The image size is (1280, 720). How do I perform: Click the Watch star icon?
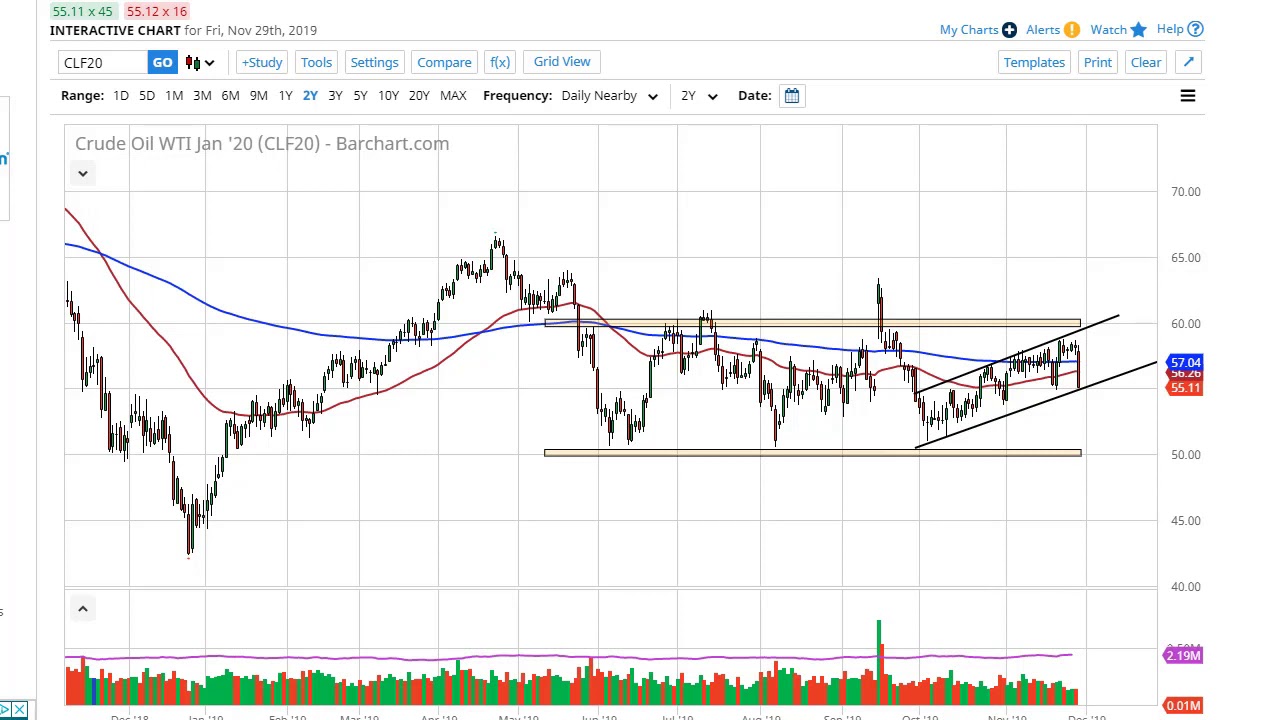1138,30
